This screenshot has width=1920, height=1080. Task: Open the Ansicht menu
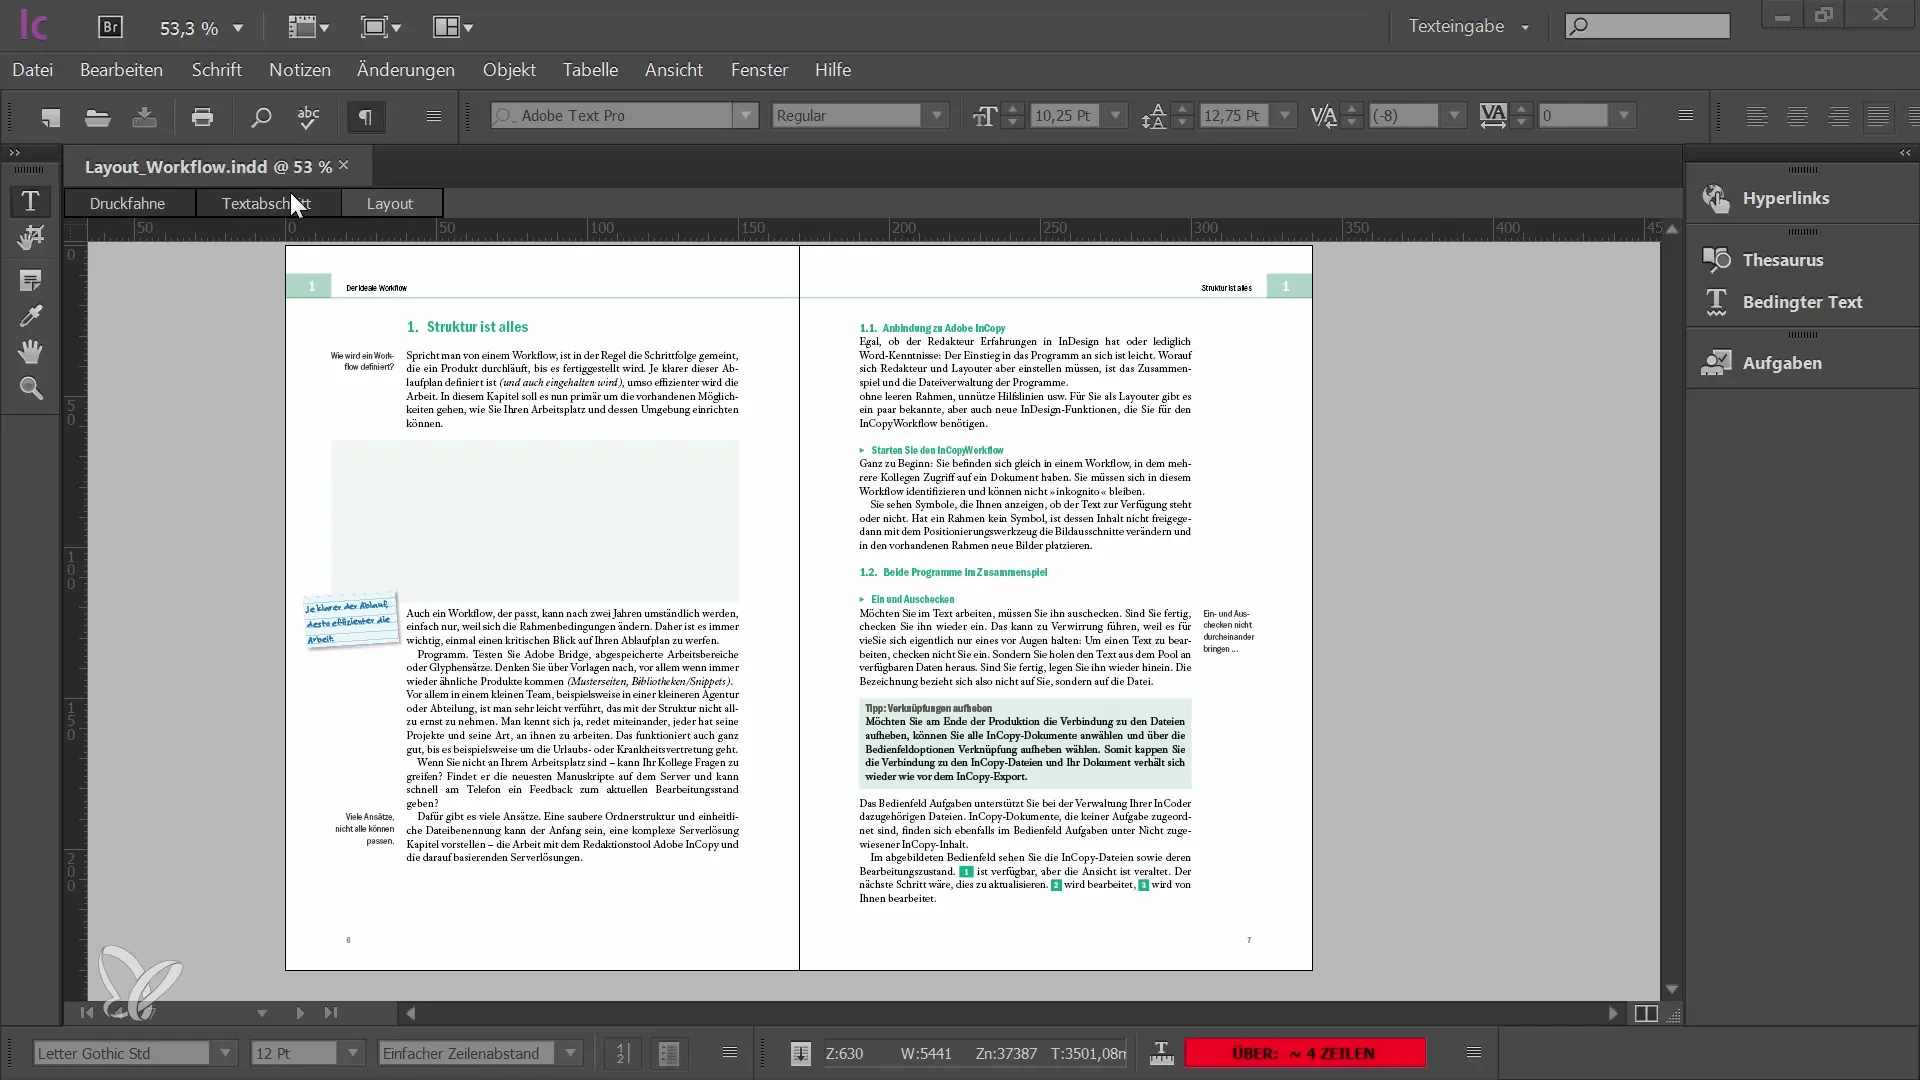pyautogui.click(x=673, y=70)
